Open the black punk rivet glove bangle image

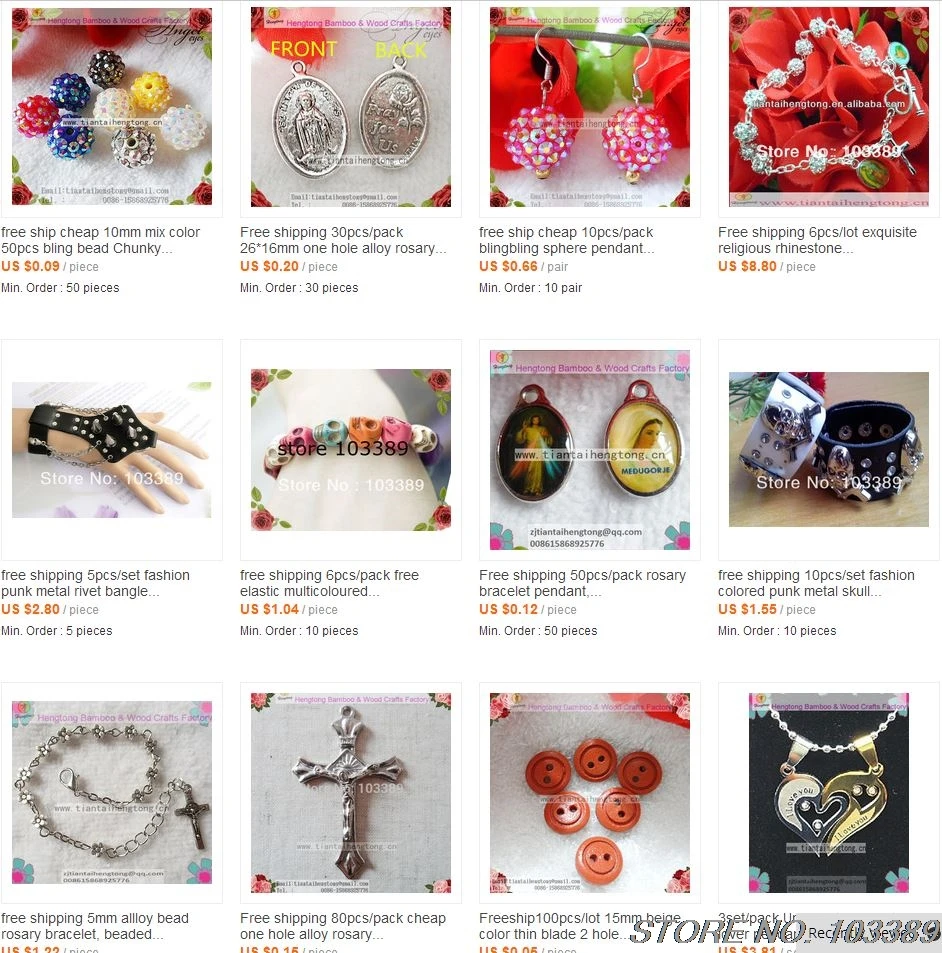112,450
